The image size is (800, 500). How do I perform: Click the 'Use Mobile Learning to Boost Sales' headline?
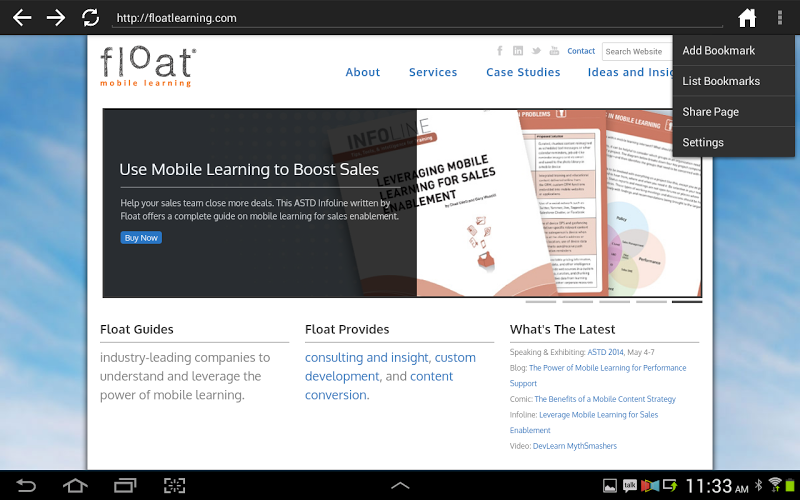tap(249, 169)
